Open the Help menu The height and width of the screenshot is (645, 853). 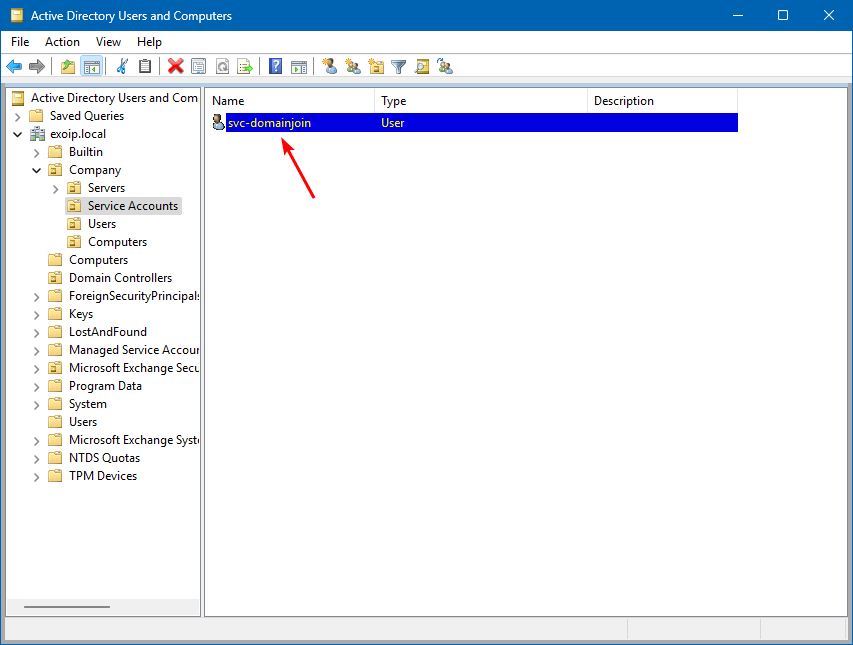tap(149, 42)
